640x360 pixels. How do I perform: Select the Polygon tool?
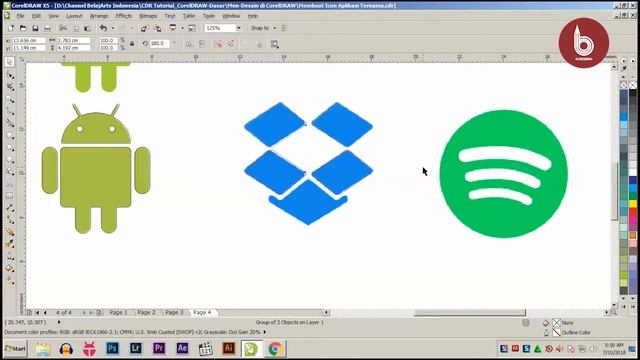(10, 160)
